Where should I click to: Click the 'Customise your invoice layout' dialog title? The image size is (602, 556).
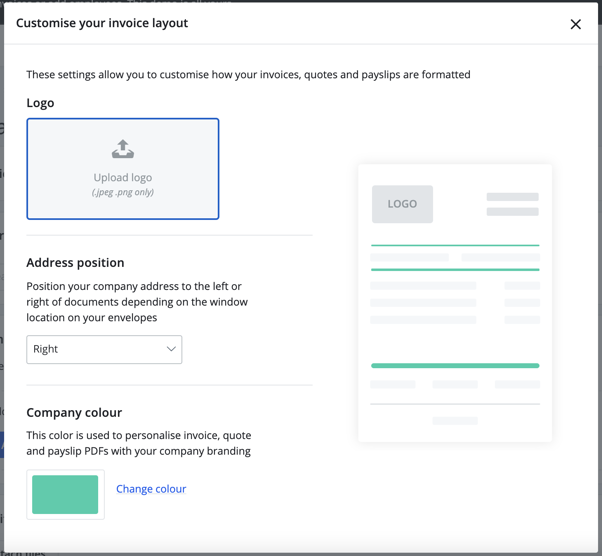pyautogui.click(x=102, y=23)
